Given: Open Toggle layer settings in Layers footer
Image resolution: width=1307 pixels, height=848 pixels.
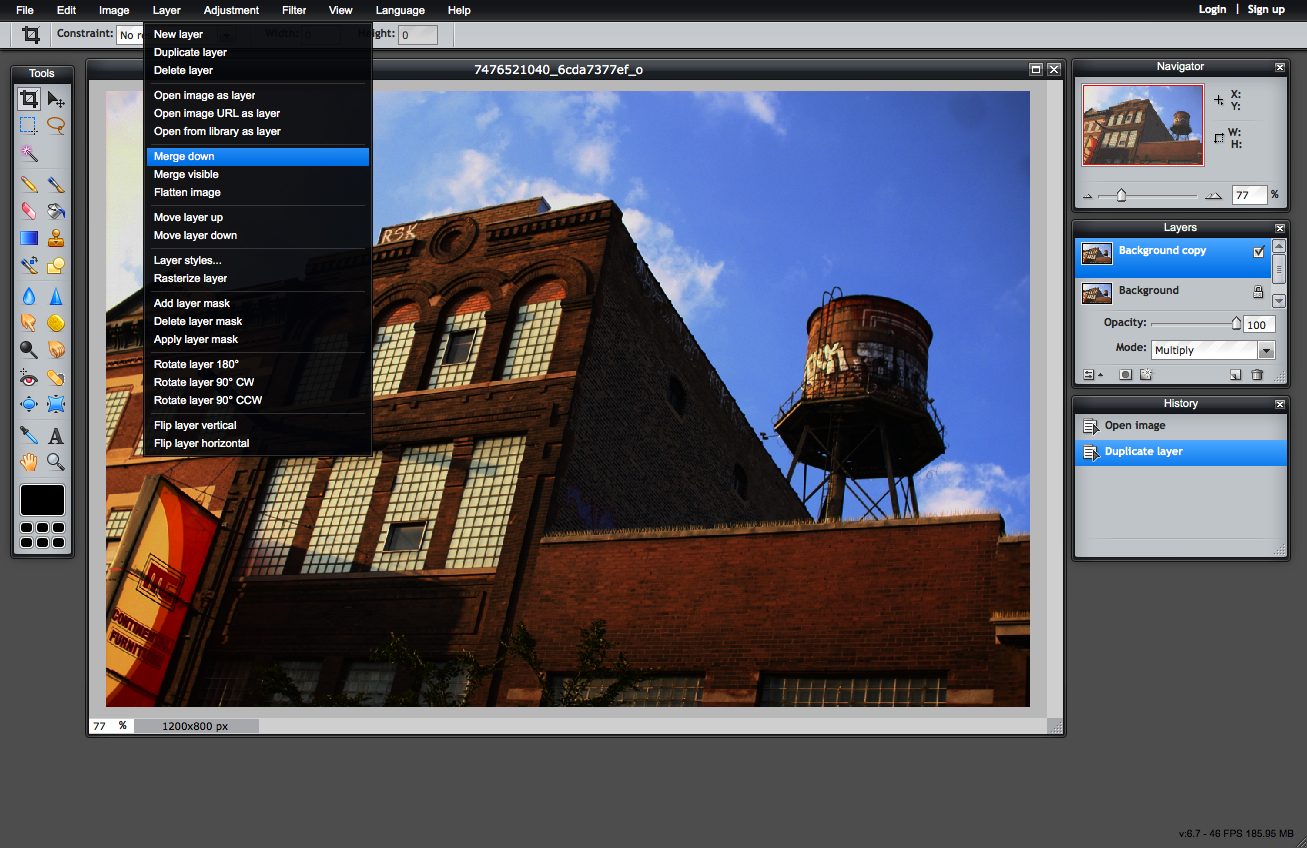Looking at the screenshot, I should pos(1091,375).
